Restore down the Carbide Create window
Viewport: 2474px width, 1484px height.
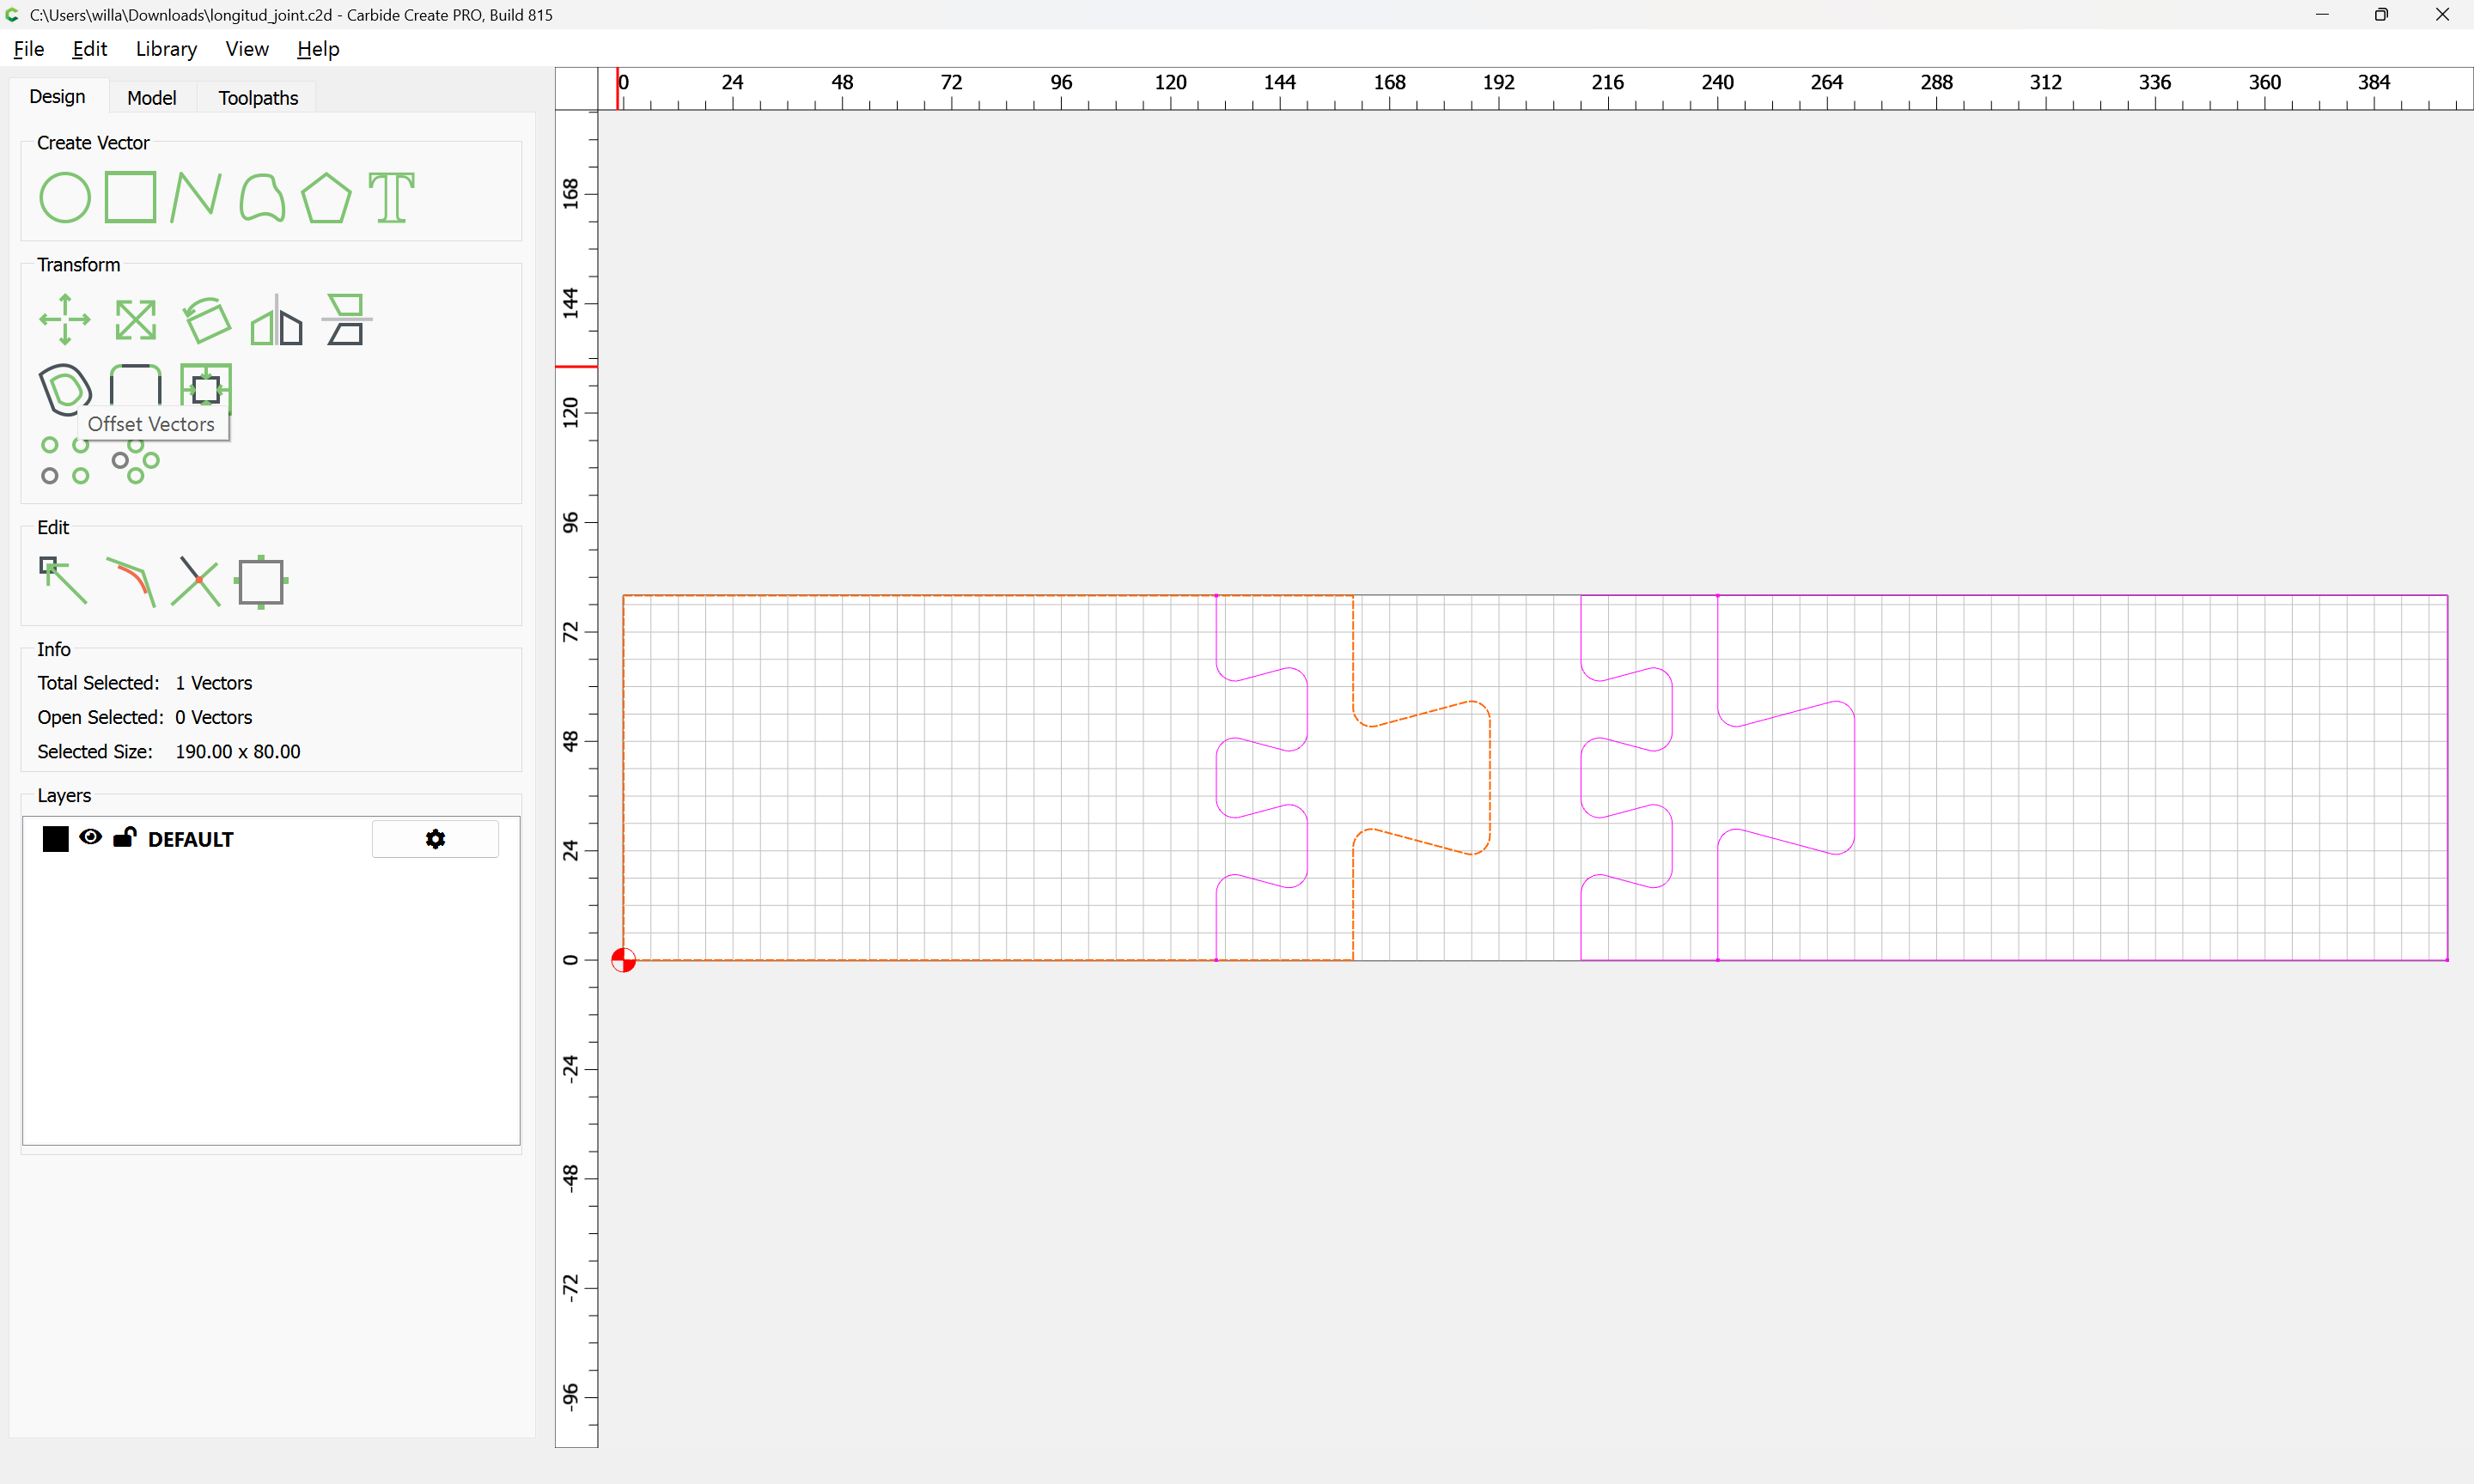[2382, 15]
